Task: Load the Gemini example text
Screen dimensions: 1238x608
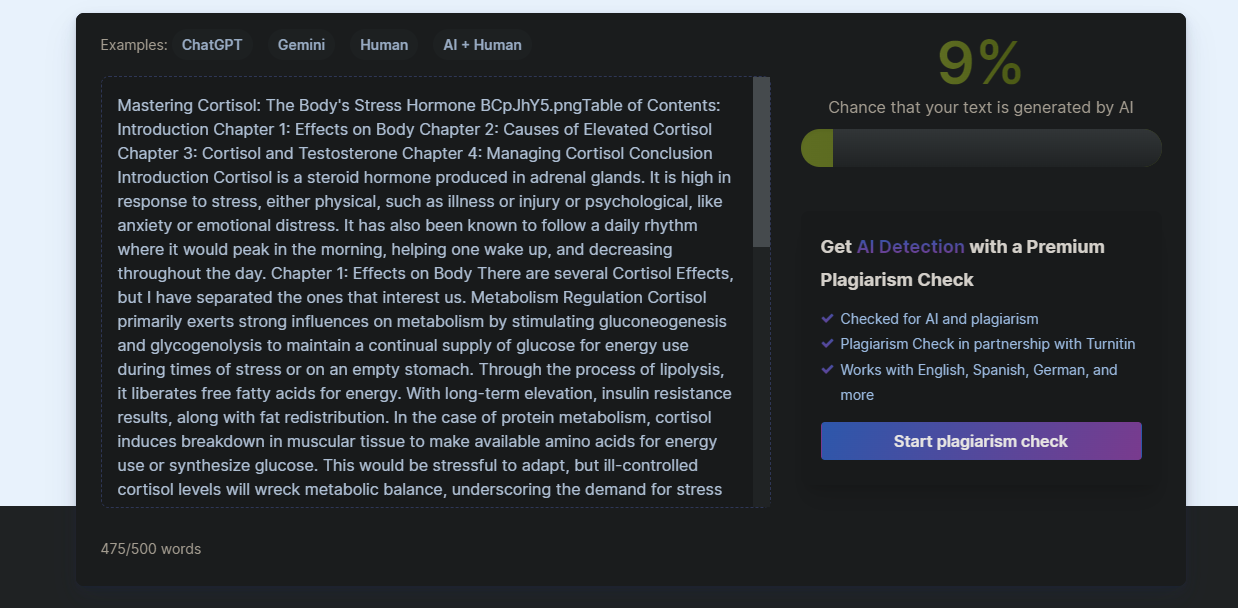Action: coord(301,45)
